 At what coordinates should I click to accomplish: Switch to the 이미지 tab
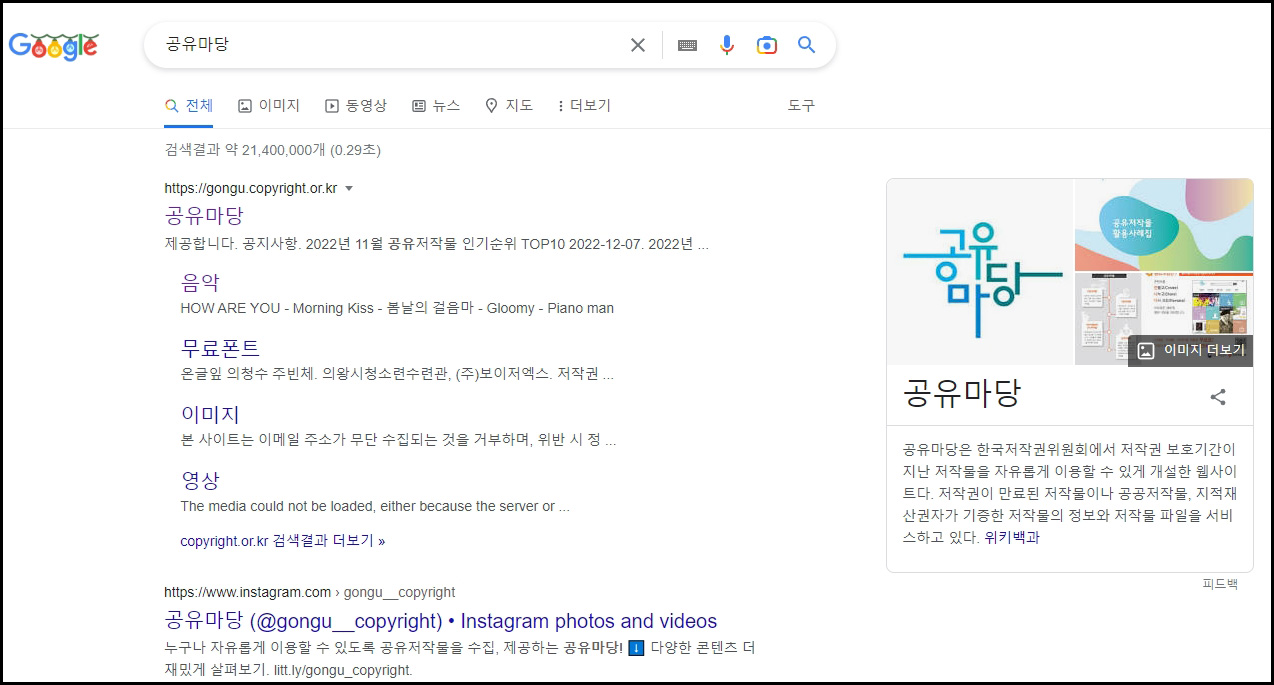click(269, 105)
